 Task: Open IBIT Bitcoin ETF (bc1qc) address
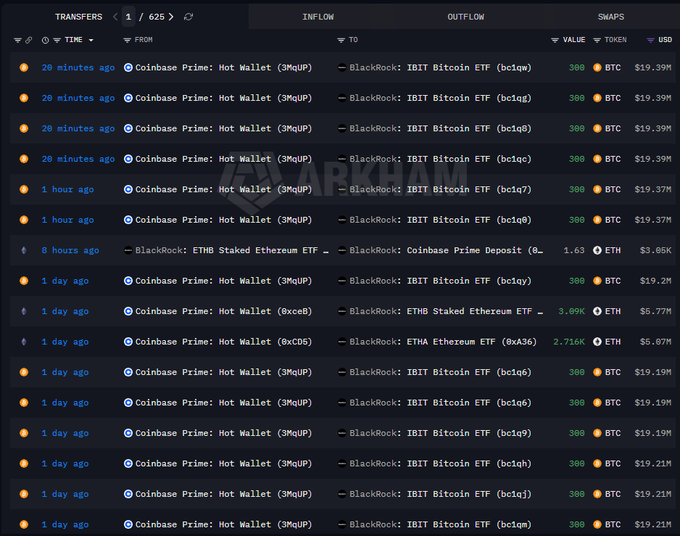pos(469,159)
